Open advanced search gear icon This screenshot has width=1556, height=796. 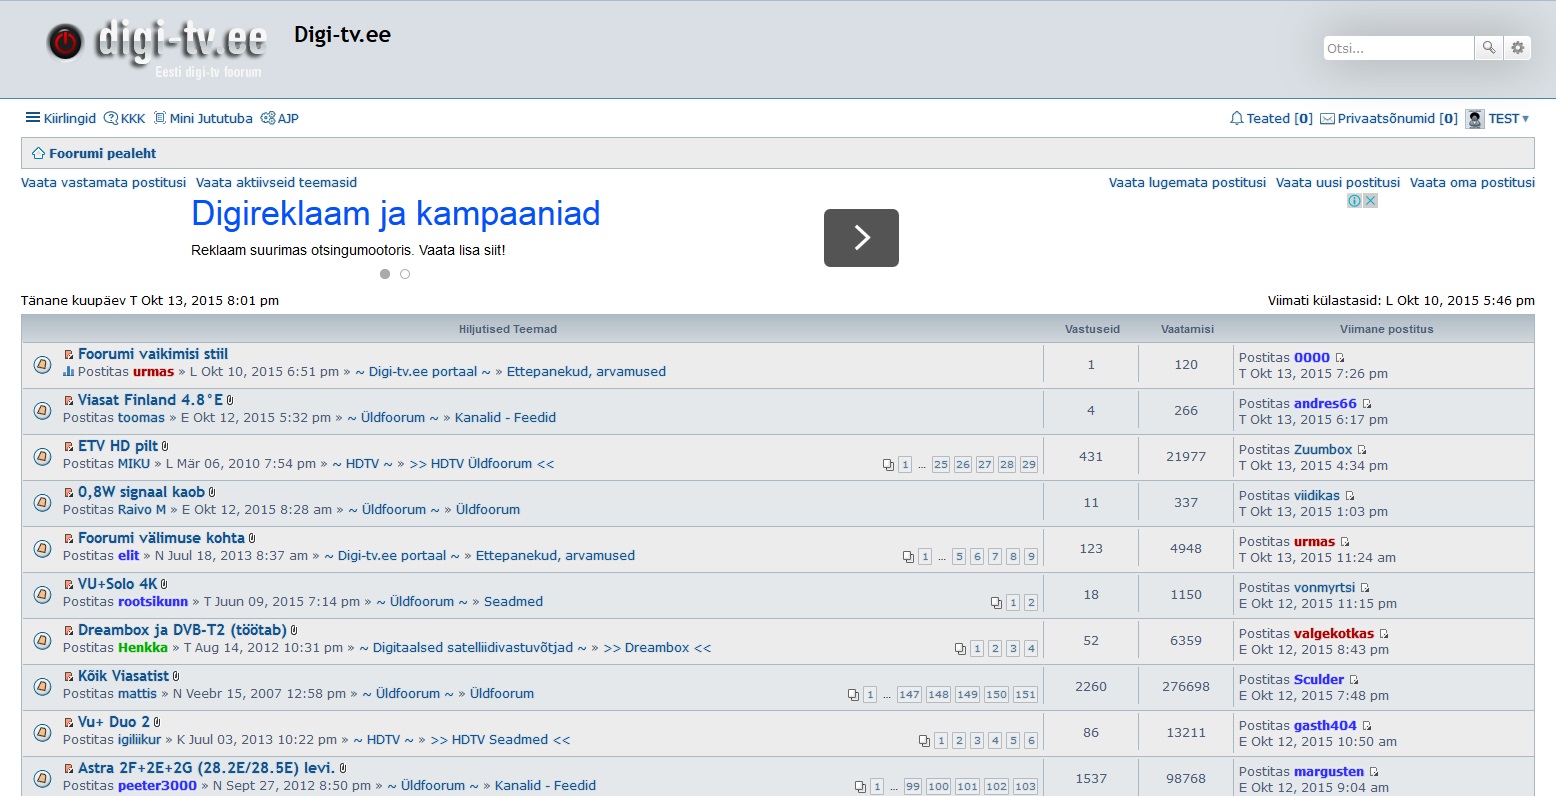coord(1518,48)
